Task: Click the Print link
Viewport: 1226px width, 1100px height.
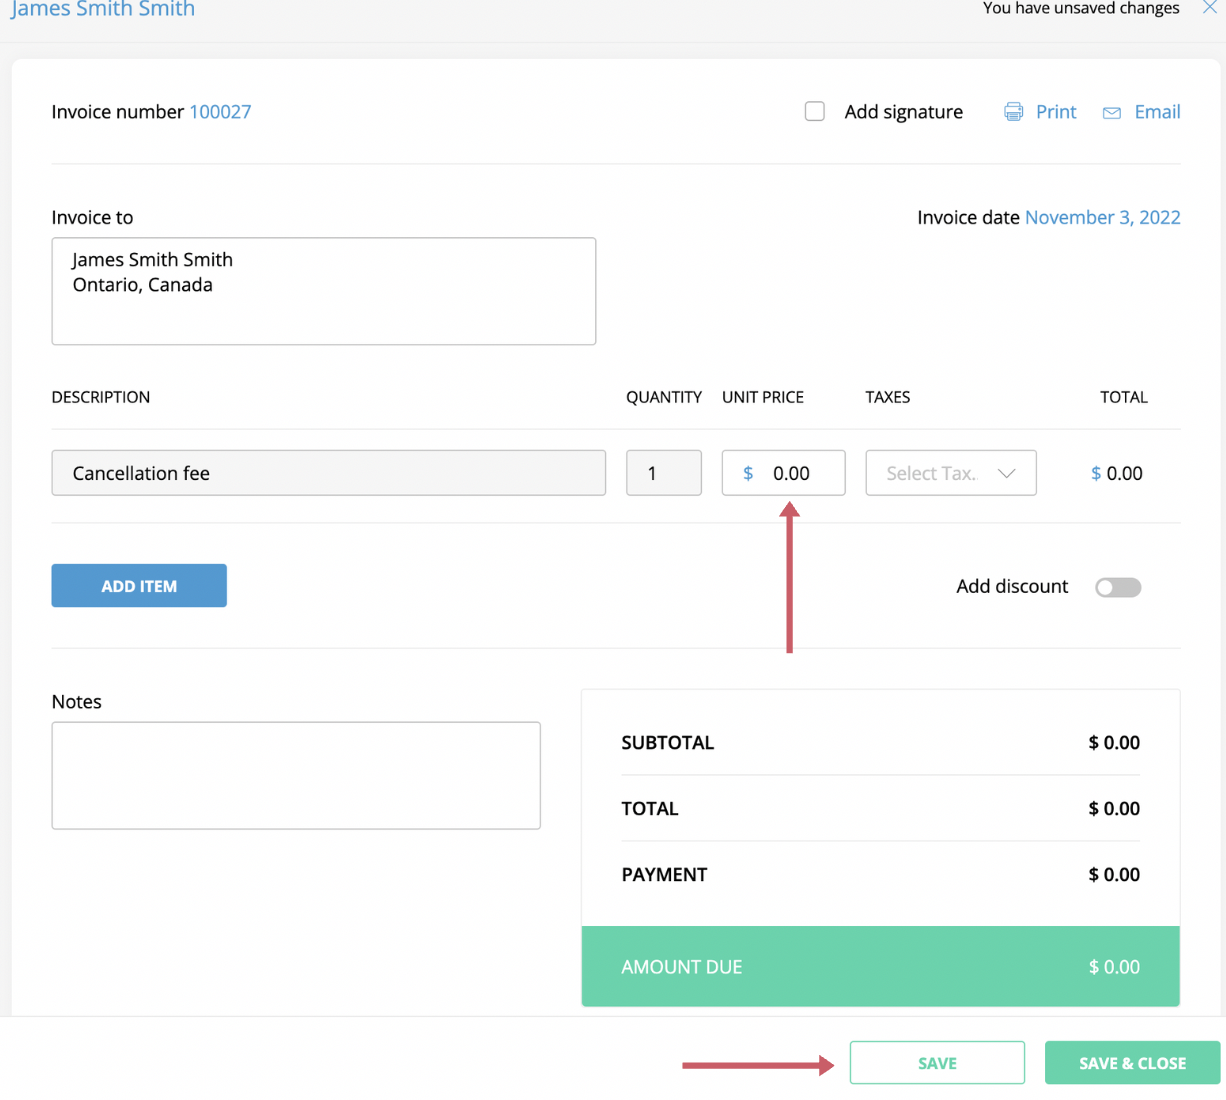Action: (x=1056, y=112)
